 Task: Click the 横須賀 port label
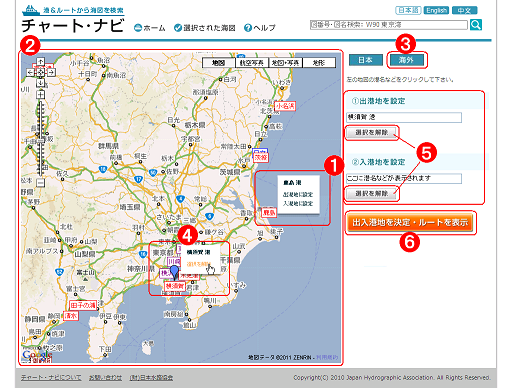[x=175, y=286]
